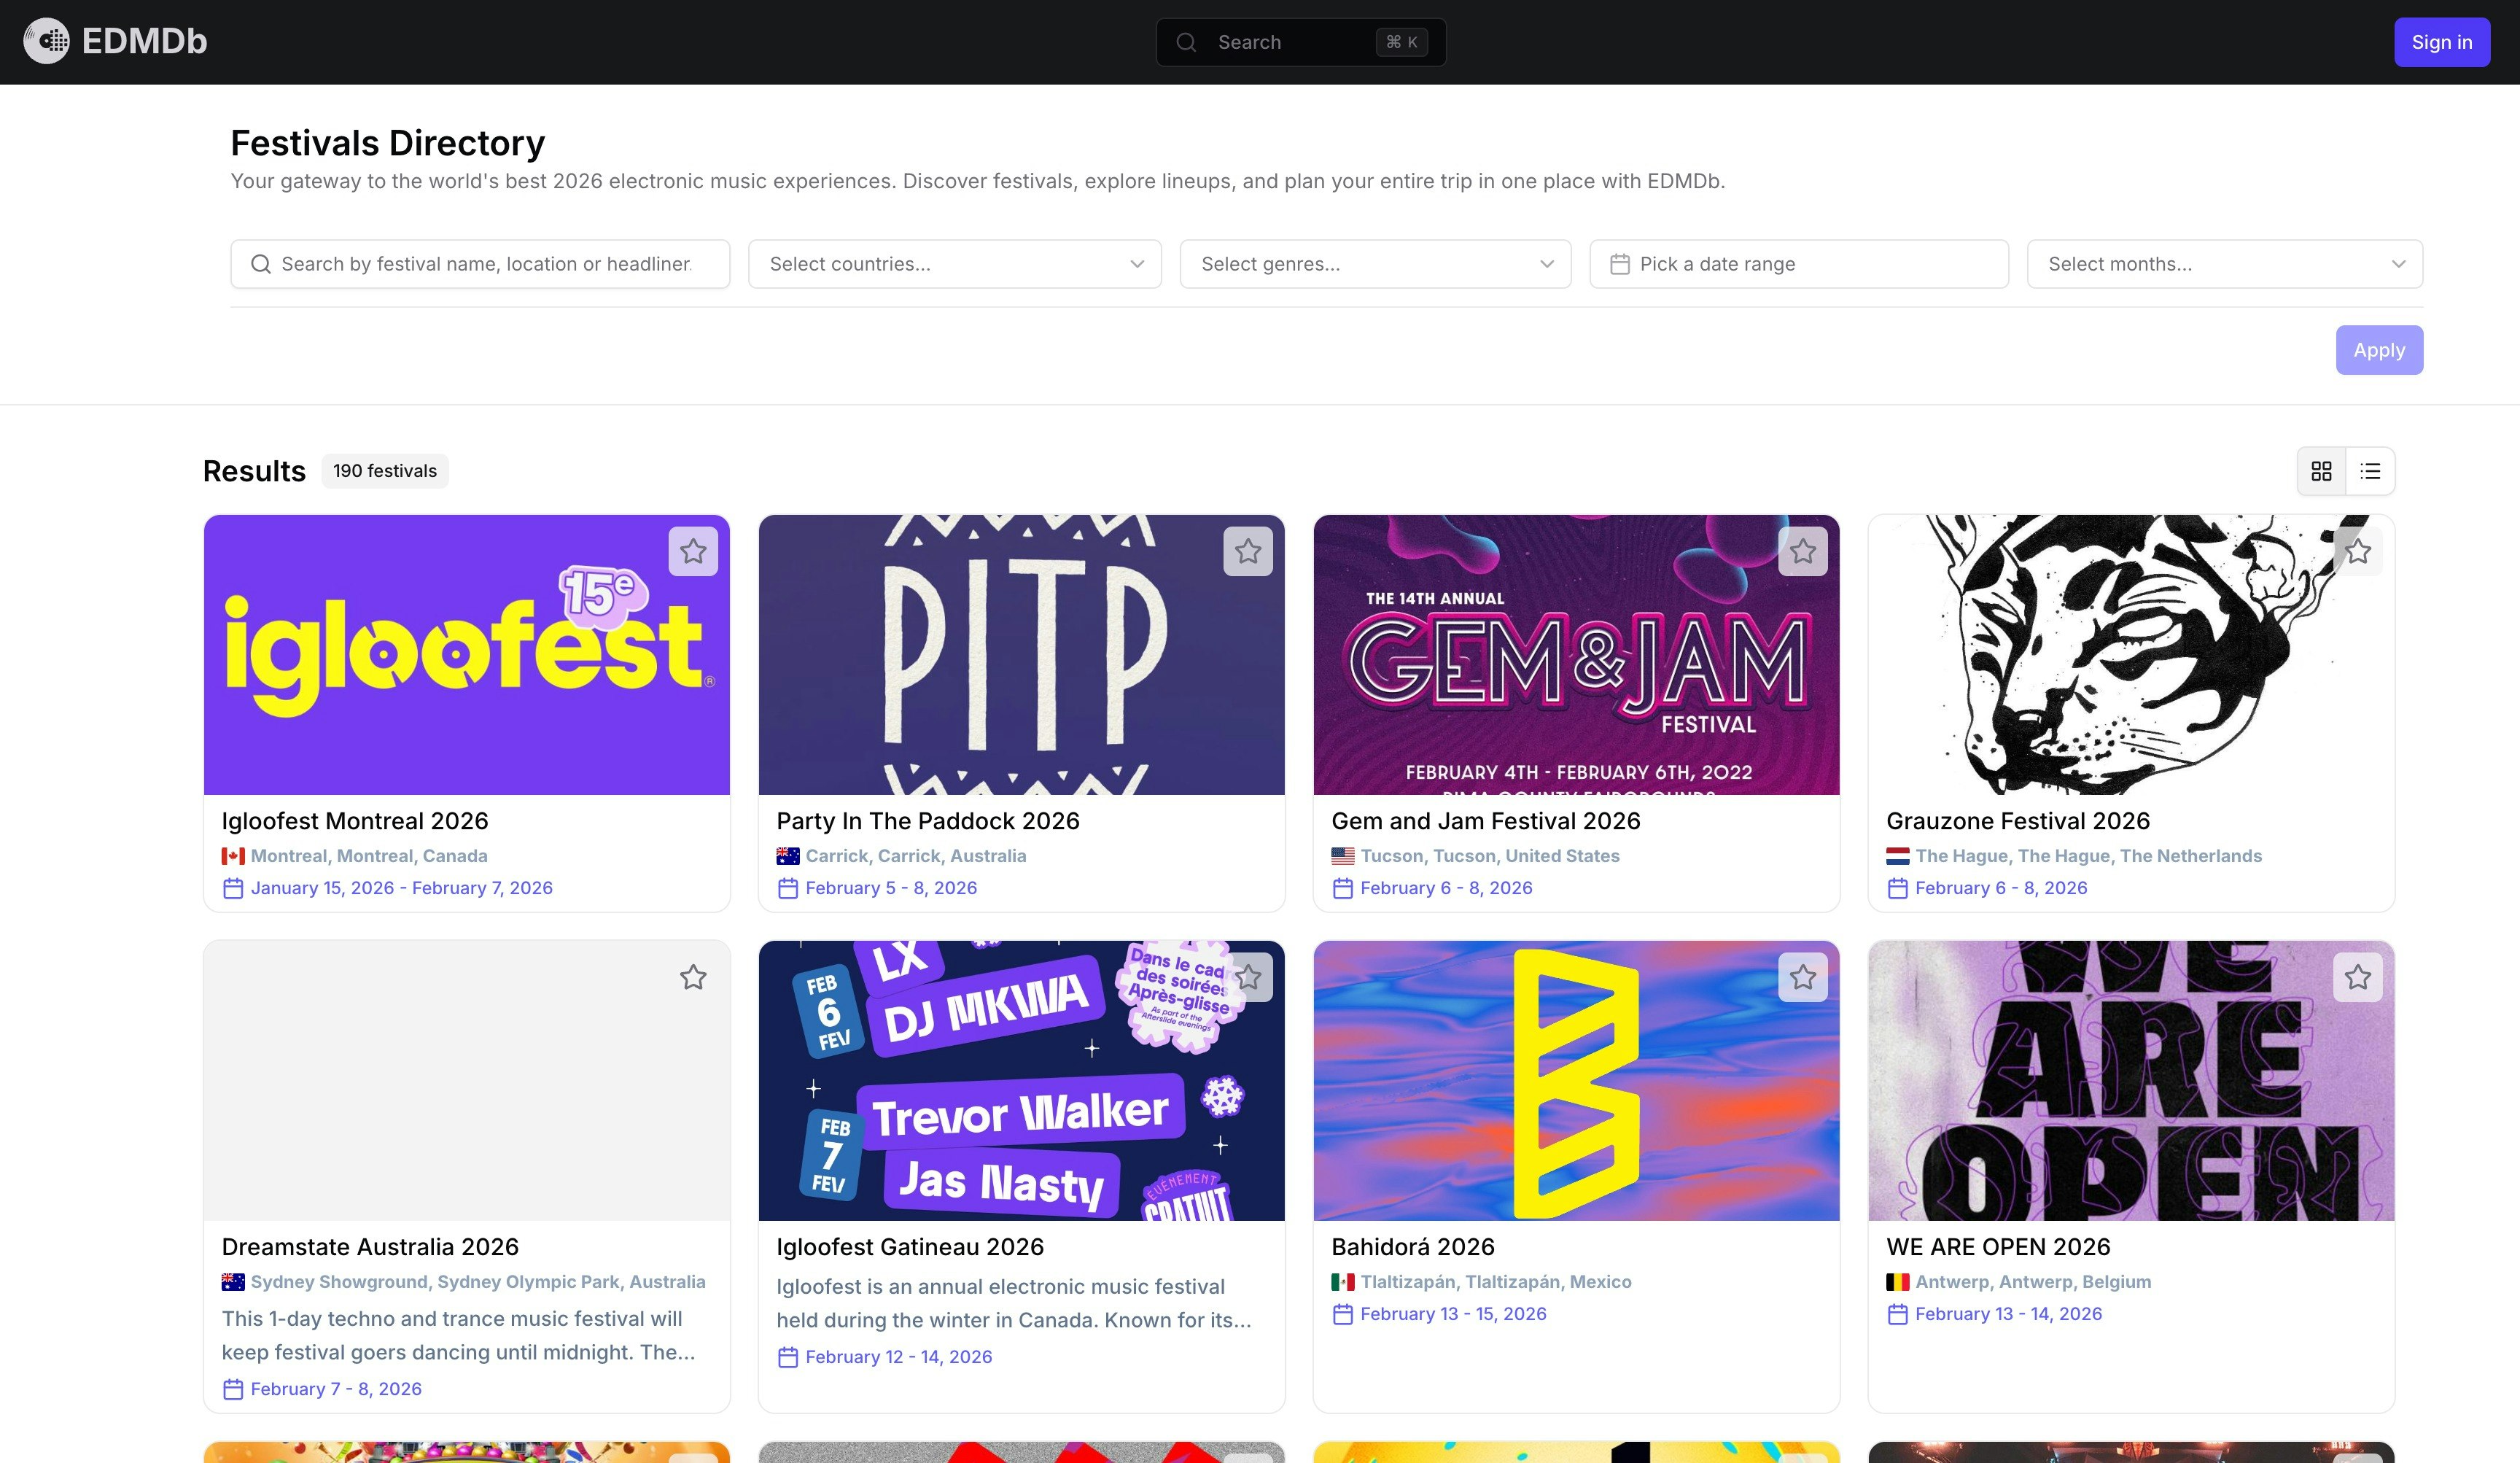Open the Grauzone Festival 2026 page
This screenshot has width=2520, height=1463.
(2019, 820)
